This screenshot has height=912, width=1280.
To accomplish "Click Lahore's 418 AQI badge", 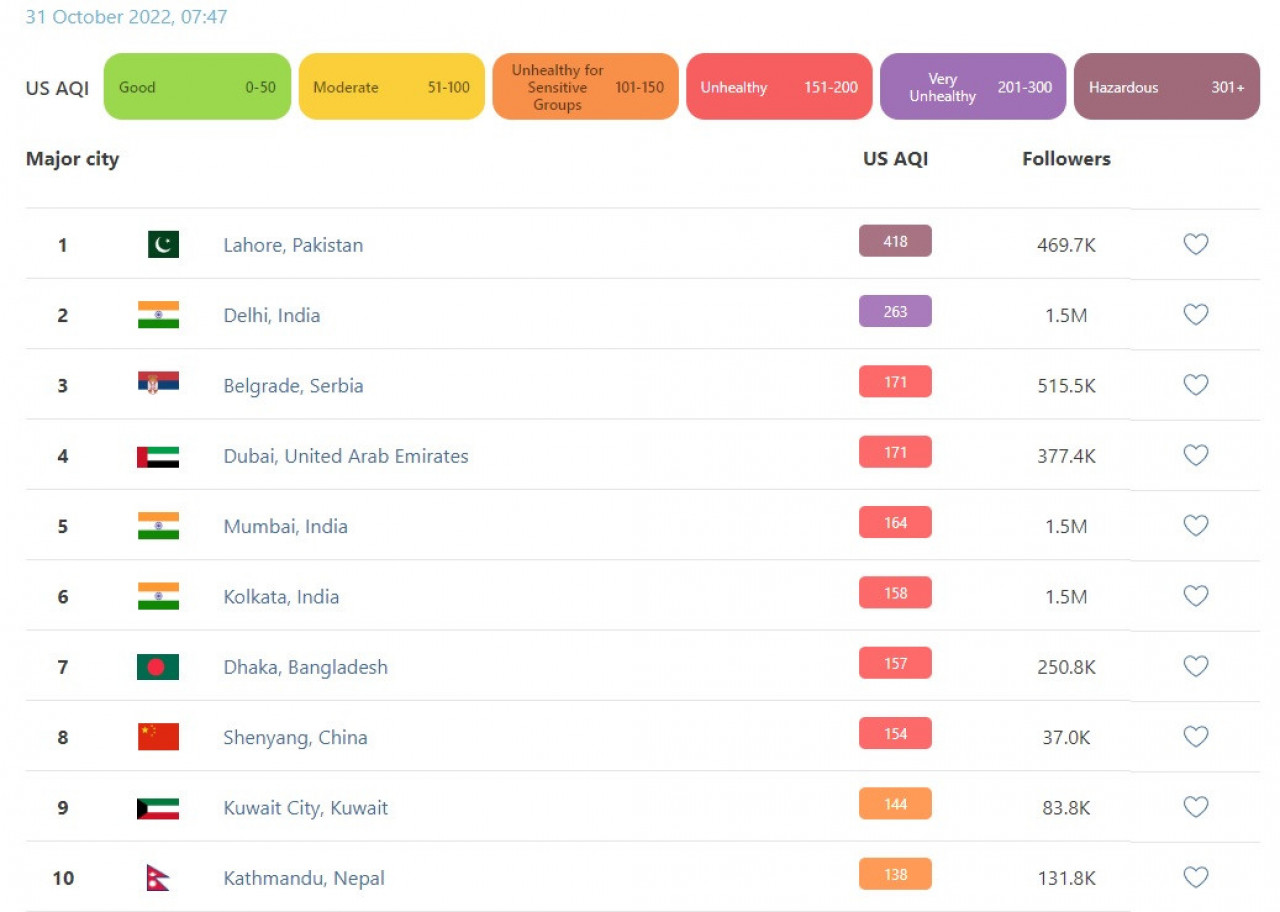I will click(x=895, y=241).
